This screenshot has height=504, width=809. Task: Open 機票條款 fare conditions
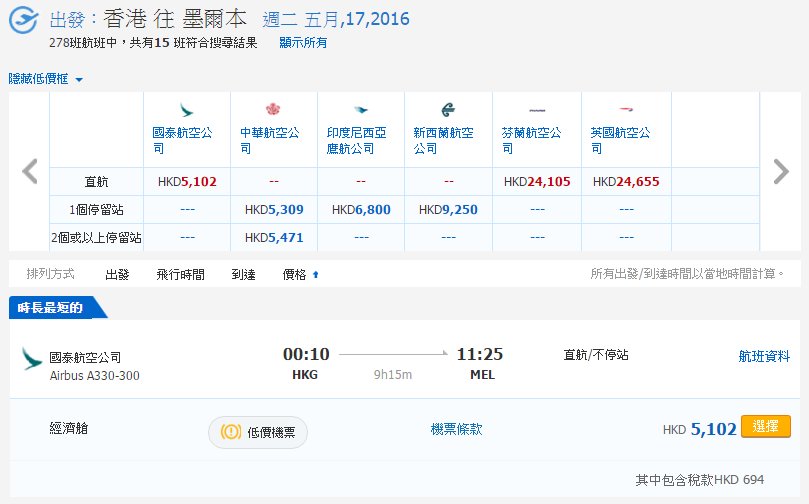point(456,429)
